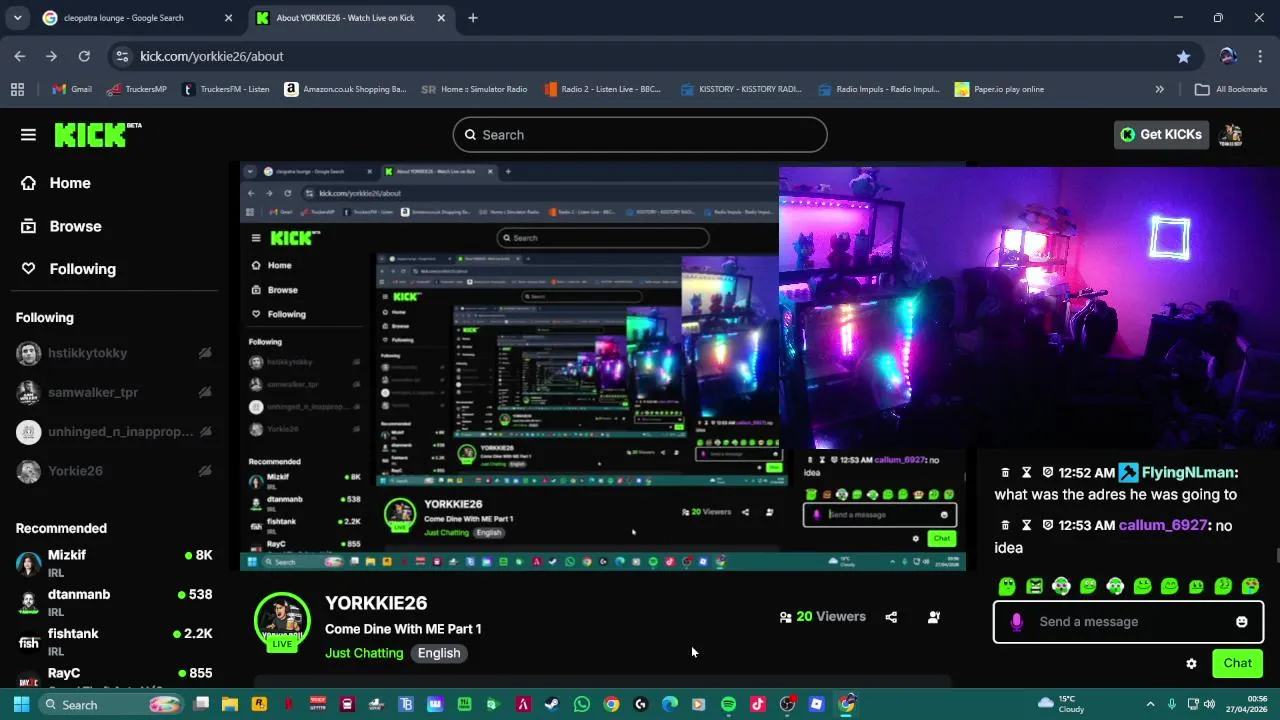The image size is (1280, 720).
Task: Click the Kick search field
Action: point(640,135)
